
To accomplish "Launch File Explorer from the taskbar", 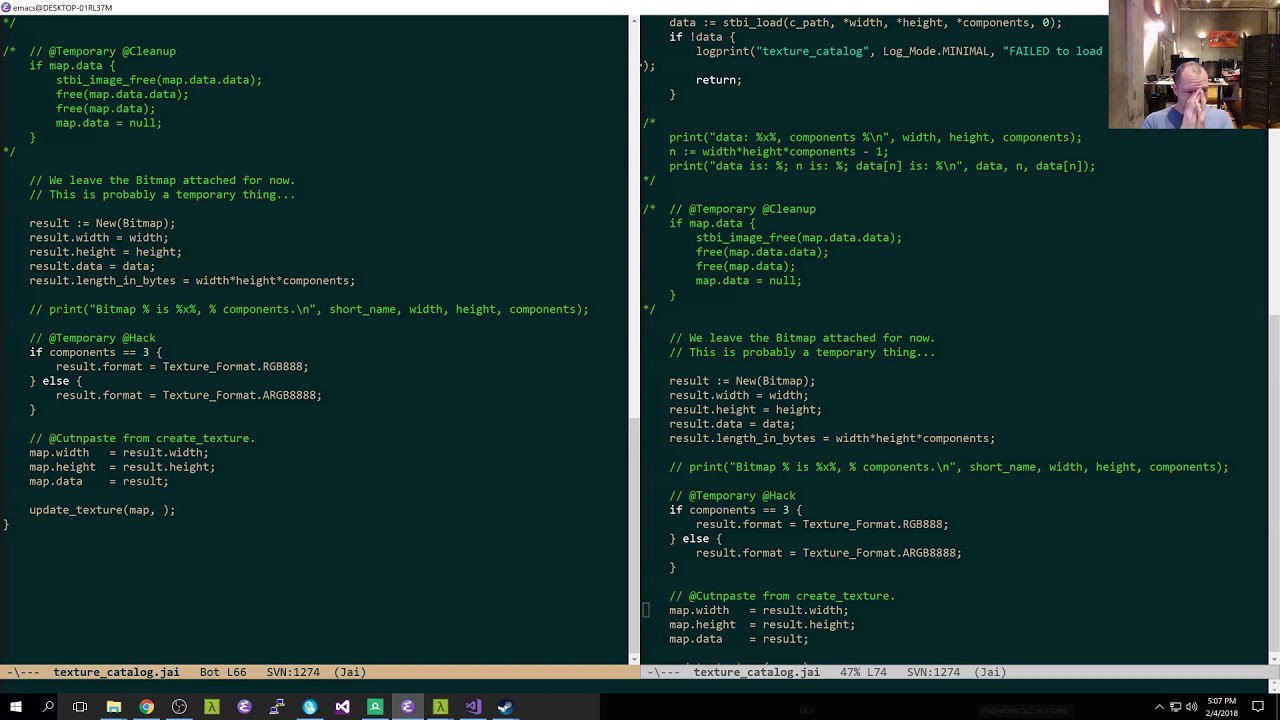I will 114,707.
